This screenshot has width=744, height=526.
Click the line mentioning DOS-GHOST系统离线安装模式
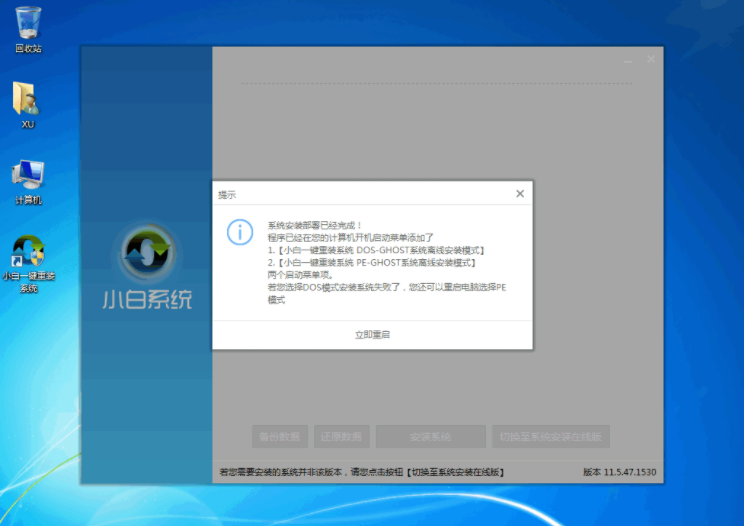pos(376,250)
